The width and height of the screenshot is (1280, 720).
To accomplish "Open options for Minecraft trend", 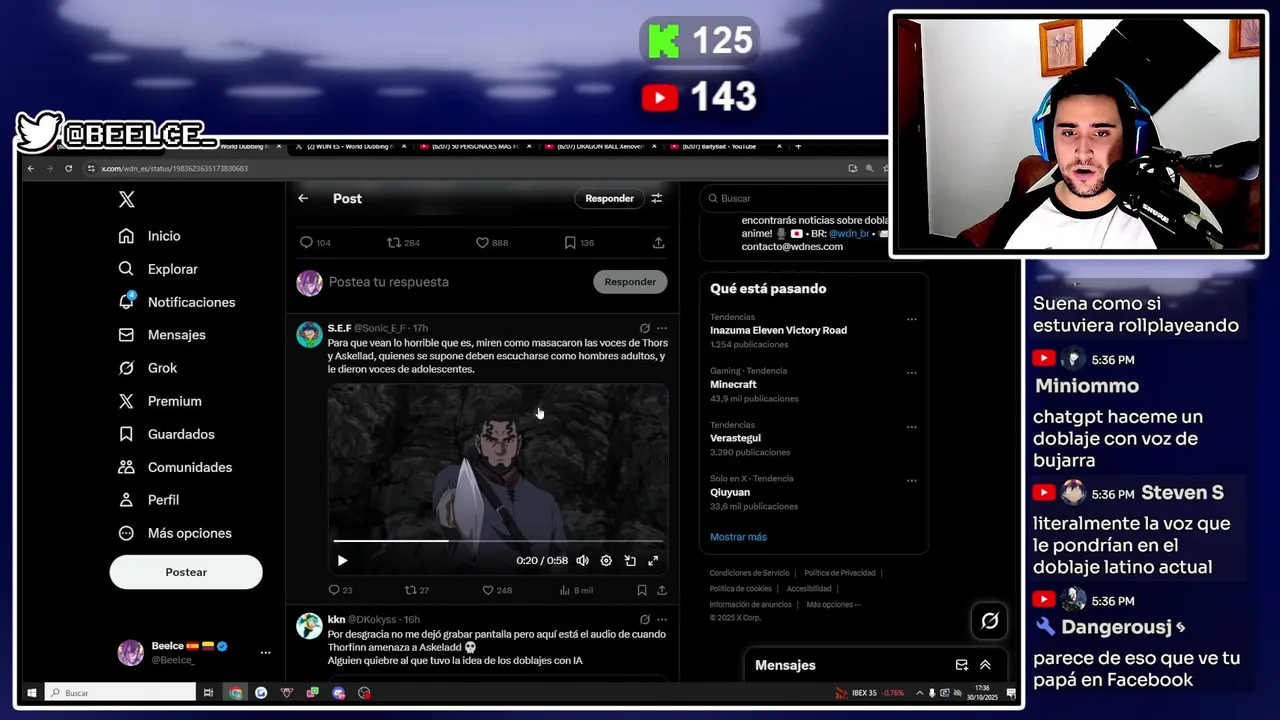I will click(911, 373).
